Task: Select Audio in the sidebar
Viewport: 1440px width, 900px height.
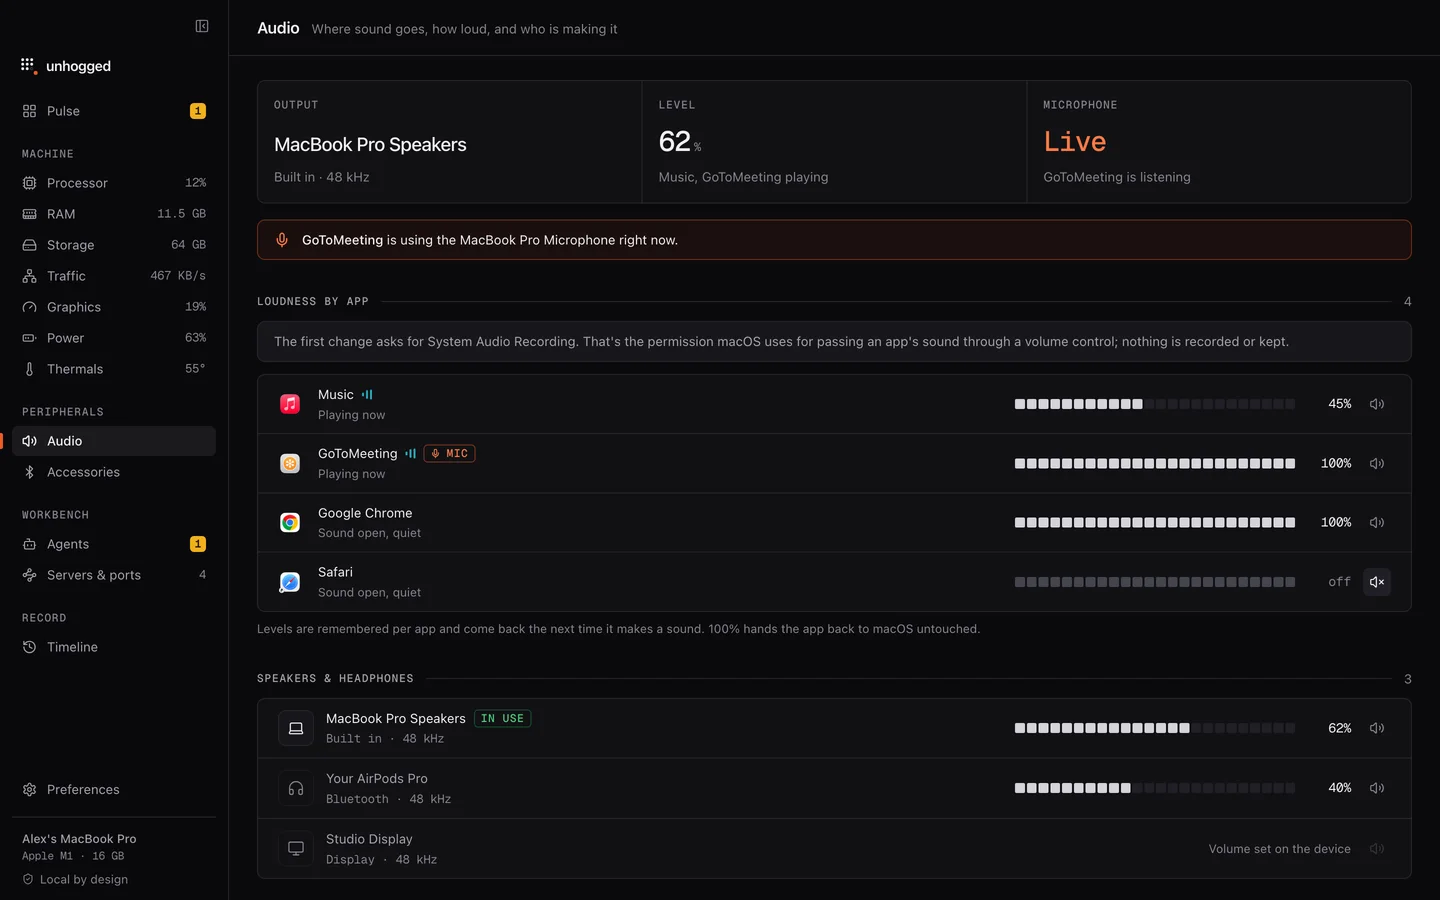Action: click(114, 441)
